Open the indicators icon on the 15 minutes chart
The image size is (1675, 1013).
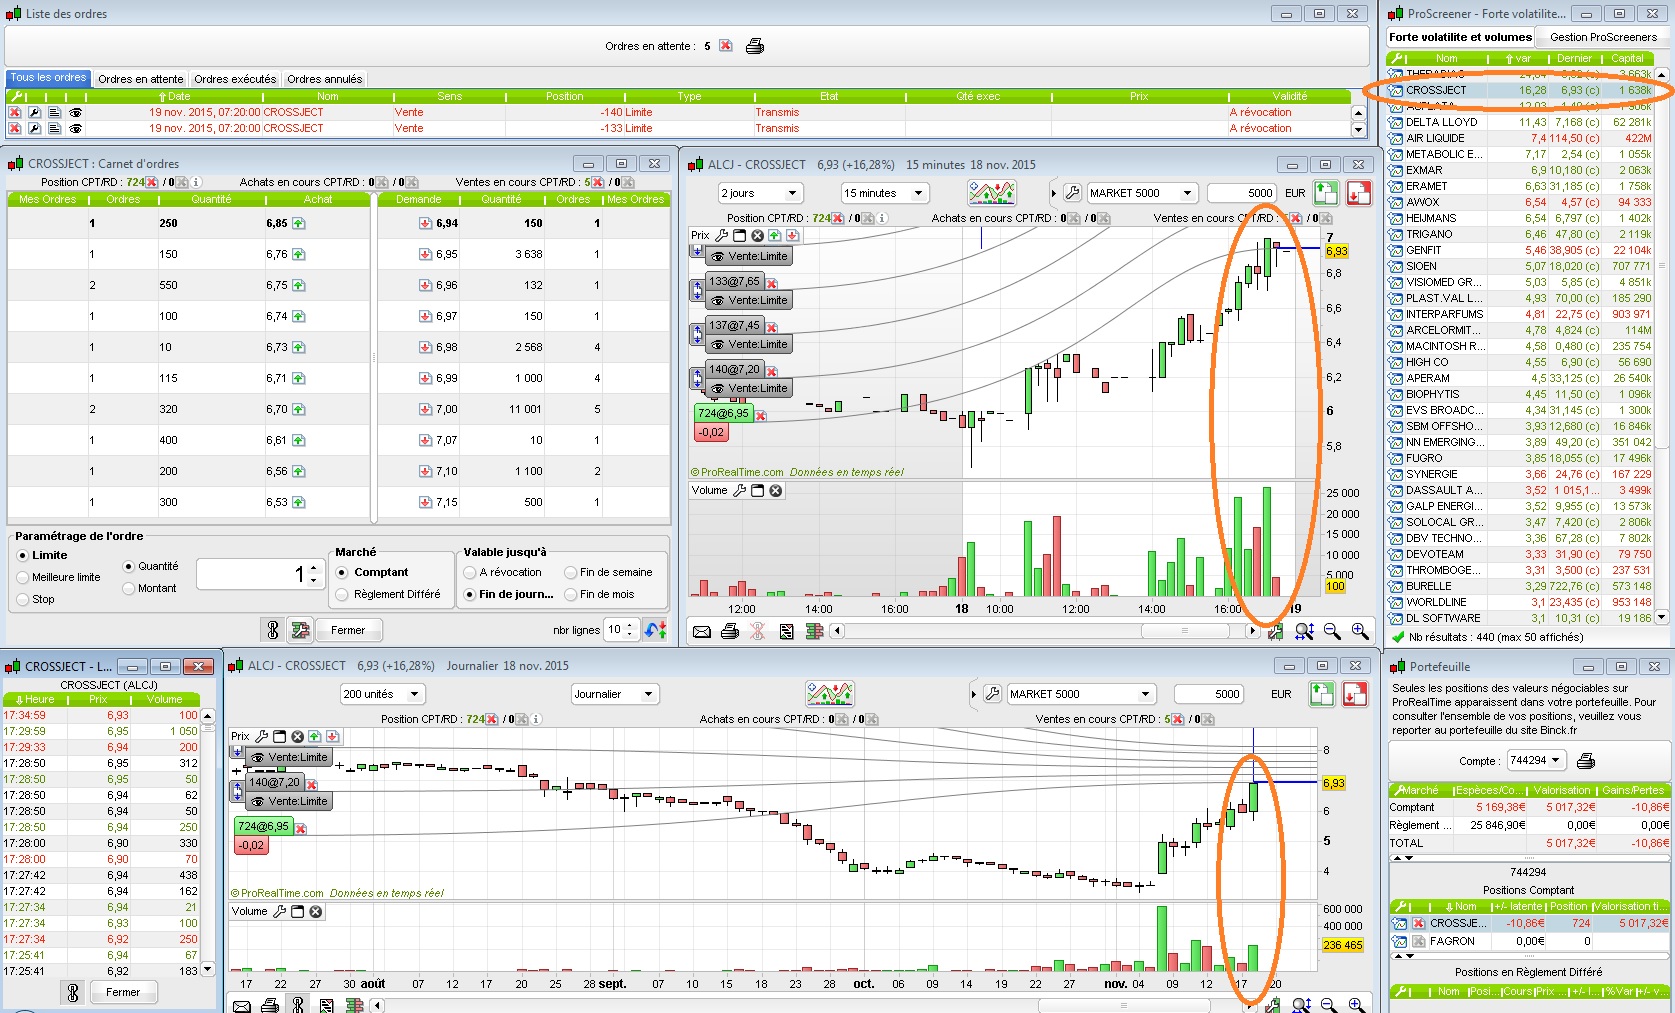click(x=991, y=193)
